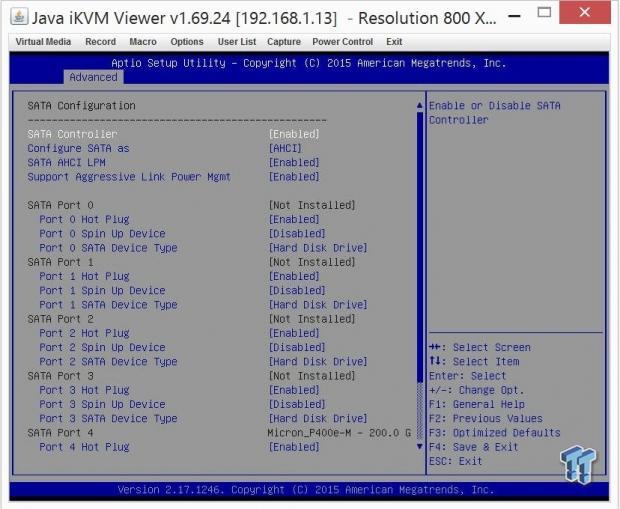Open Port 0 [Hard Disk Drive] value
The height and width of the screenshot is (509, 620).
coord(318,248)
